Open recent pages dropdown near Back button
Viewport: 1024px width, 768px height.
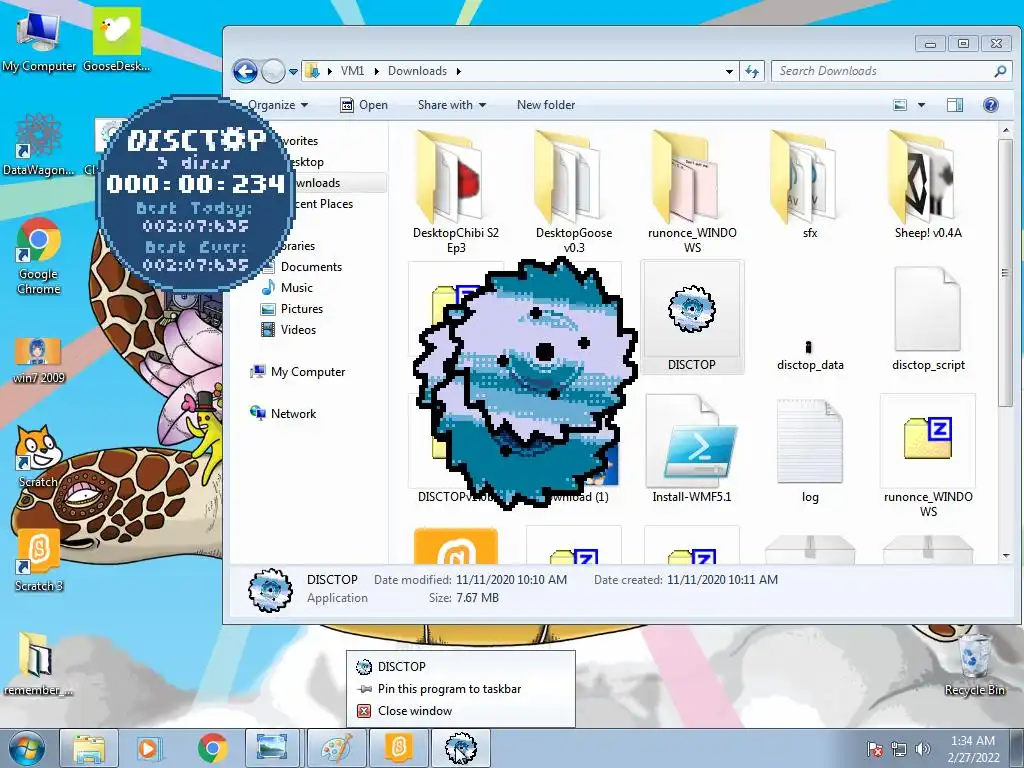(293, 71)
